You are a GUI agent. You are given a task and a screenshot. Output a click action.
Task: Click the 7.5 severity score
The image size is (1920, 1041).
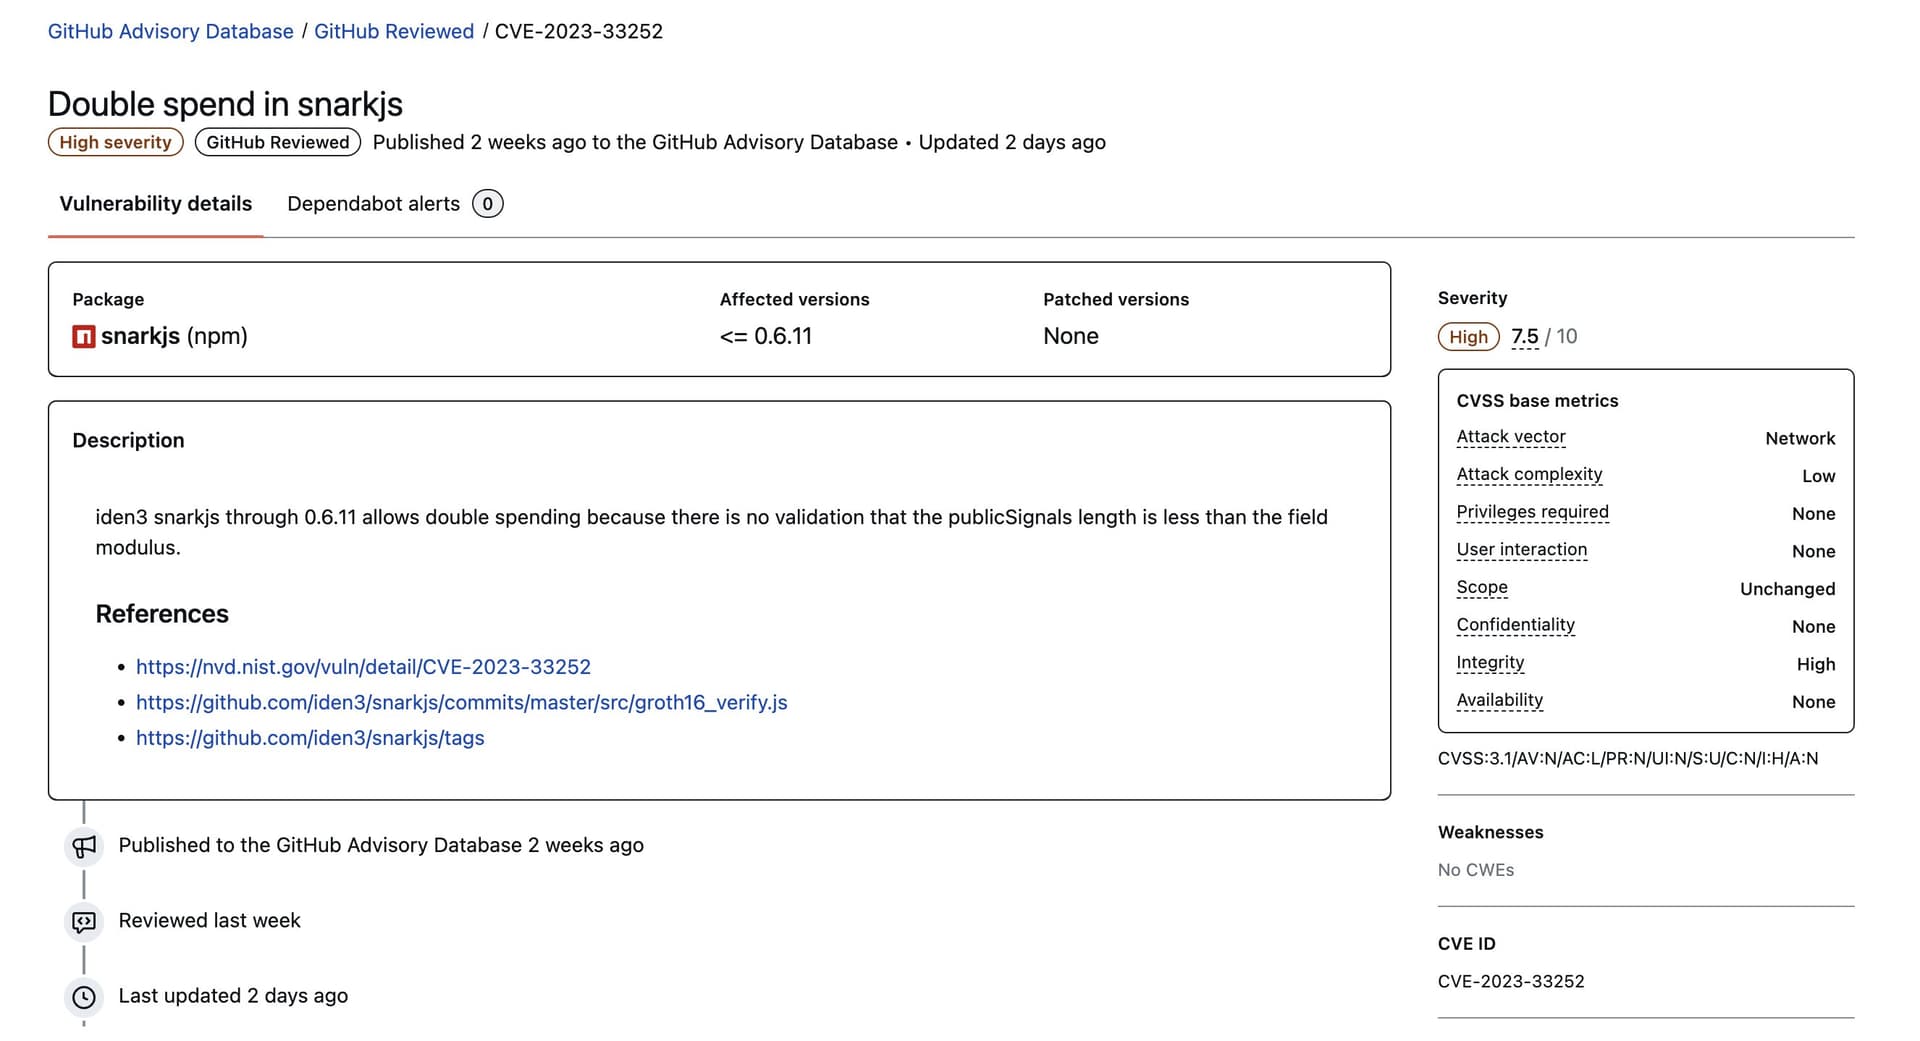[1524, 337]
